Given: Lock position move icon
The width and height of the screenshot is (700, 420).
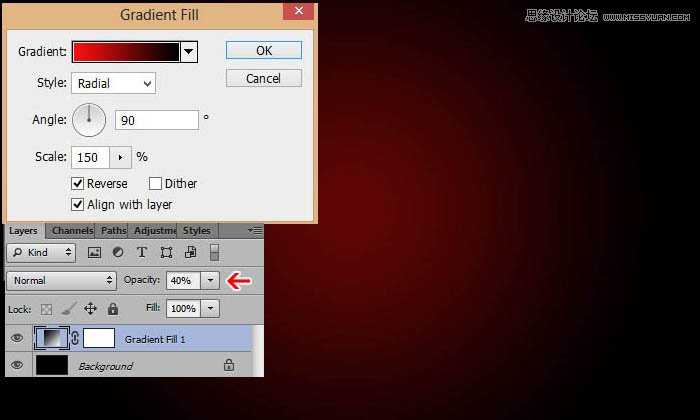Looking at the screenshot, I should tap(90, 308).
